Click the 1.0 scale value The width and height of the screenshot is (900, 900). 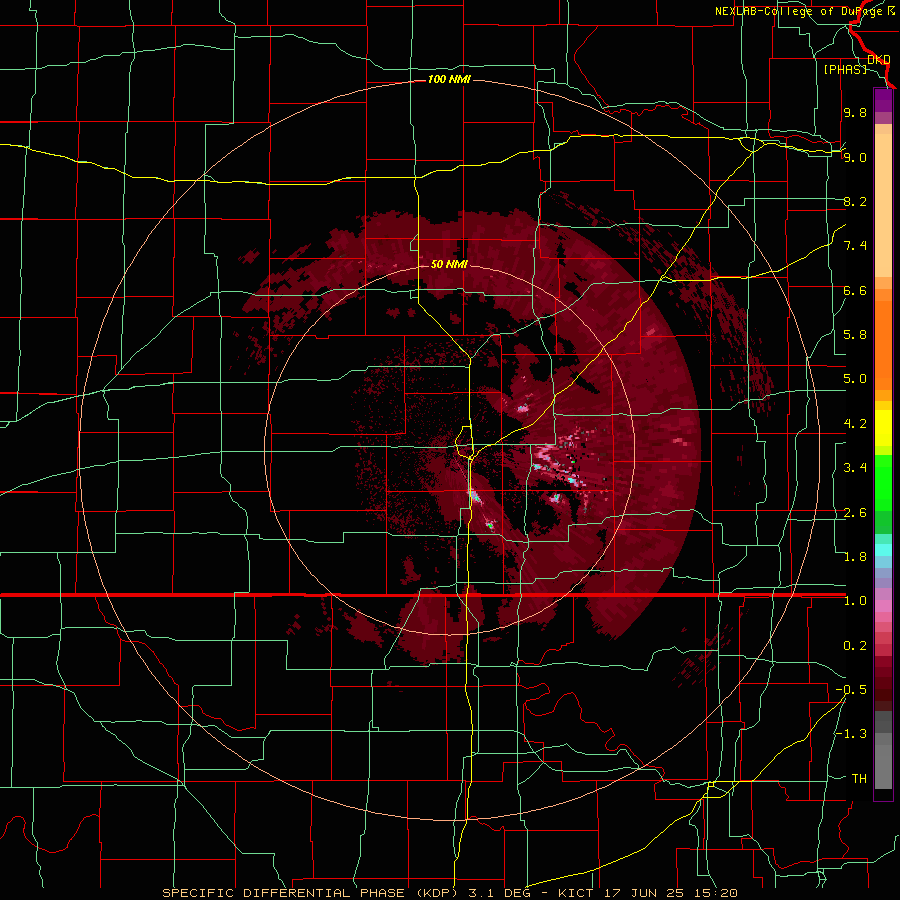tap(855, 601)
